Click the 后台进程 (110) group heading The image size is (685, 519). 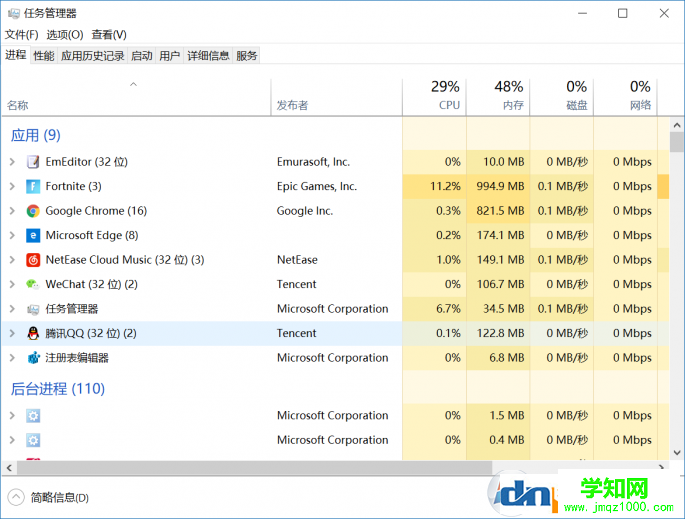tap(58, 389)
